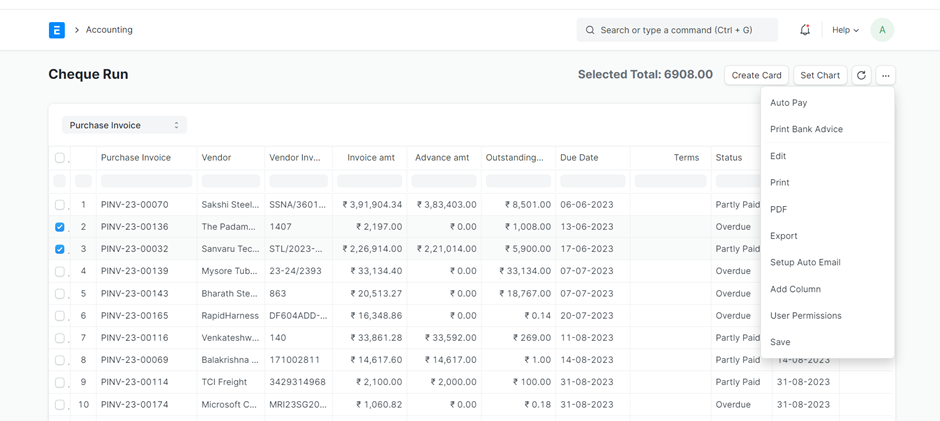Click the search or command input field

tap(680, 30)
